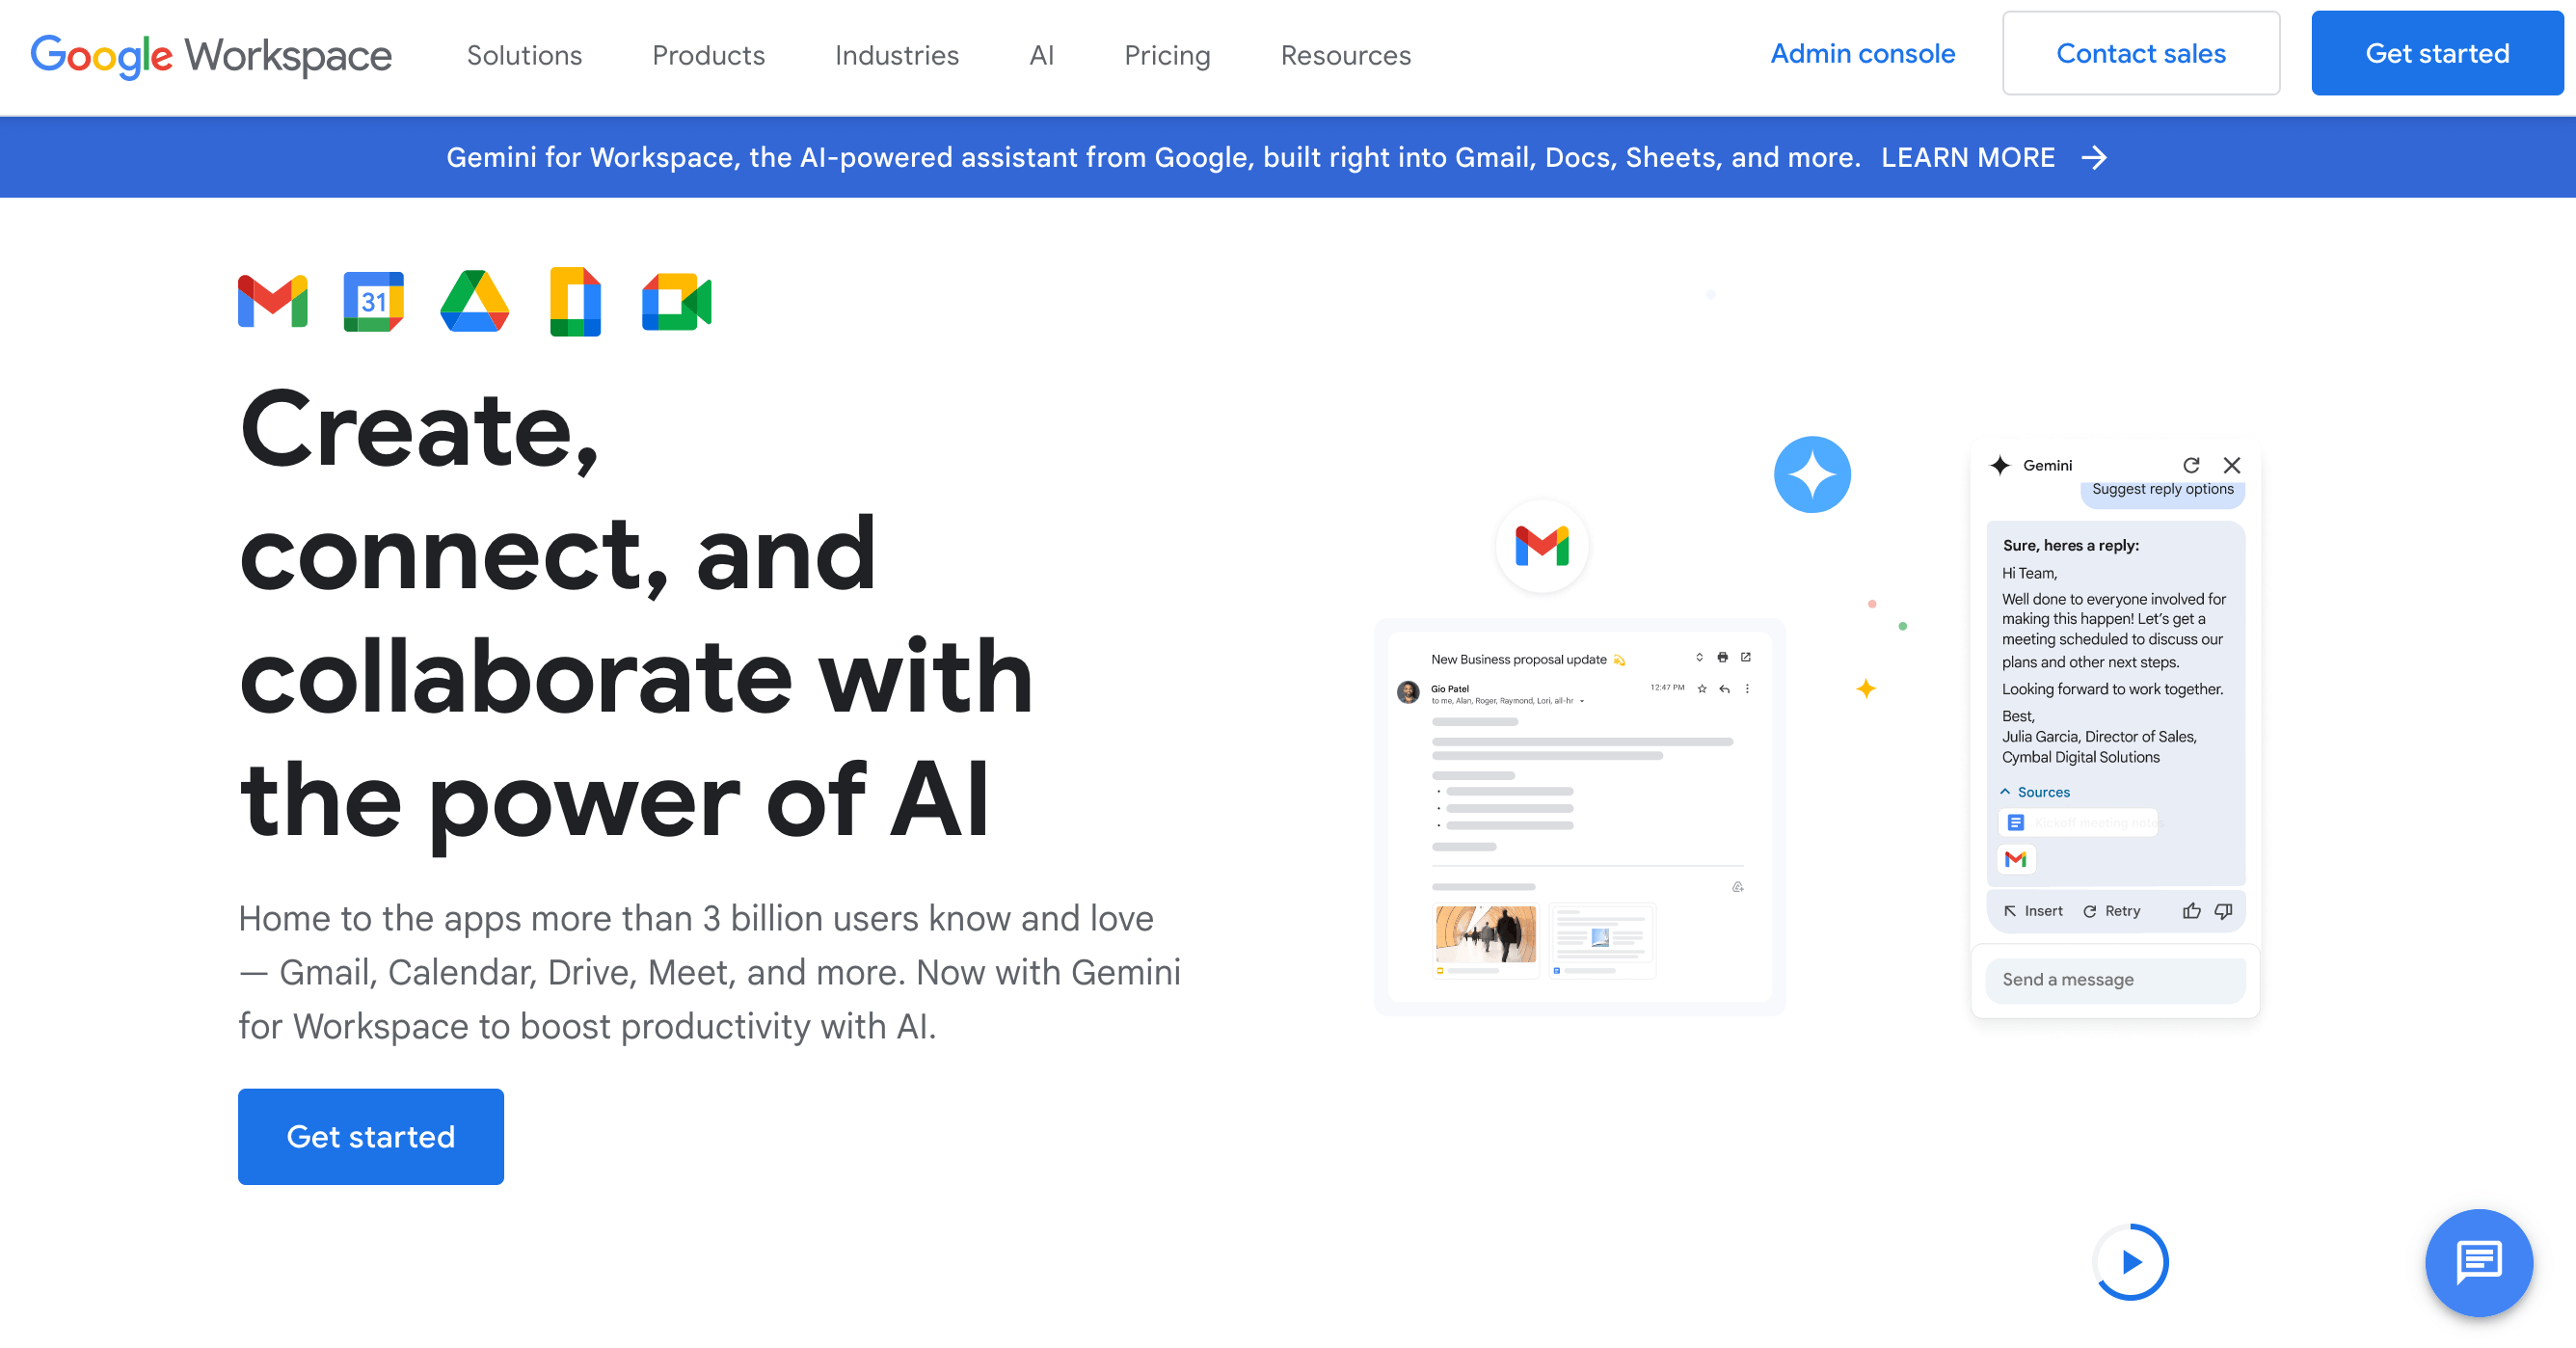Click the Gmail source icon under Sources
Viewport: 2576px width, 1348px height.
coord(2015,859)
